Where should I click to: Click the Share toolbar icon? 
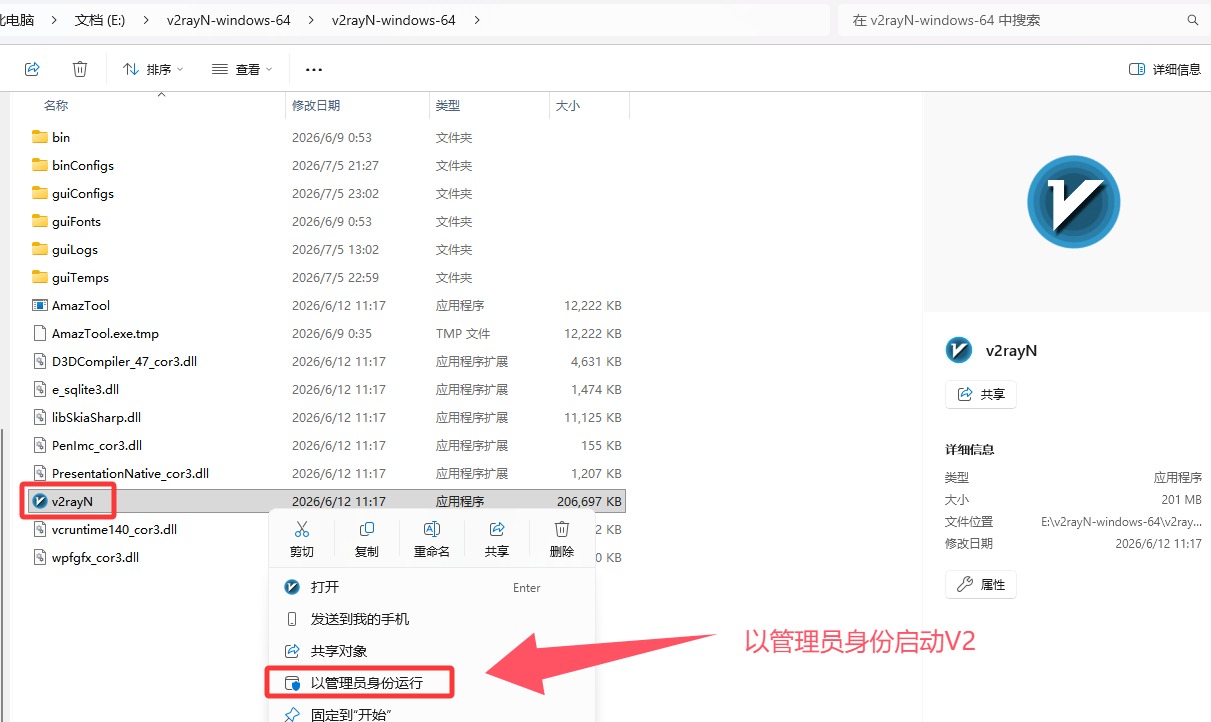point(32,69)
